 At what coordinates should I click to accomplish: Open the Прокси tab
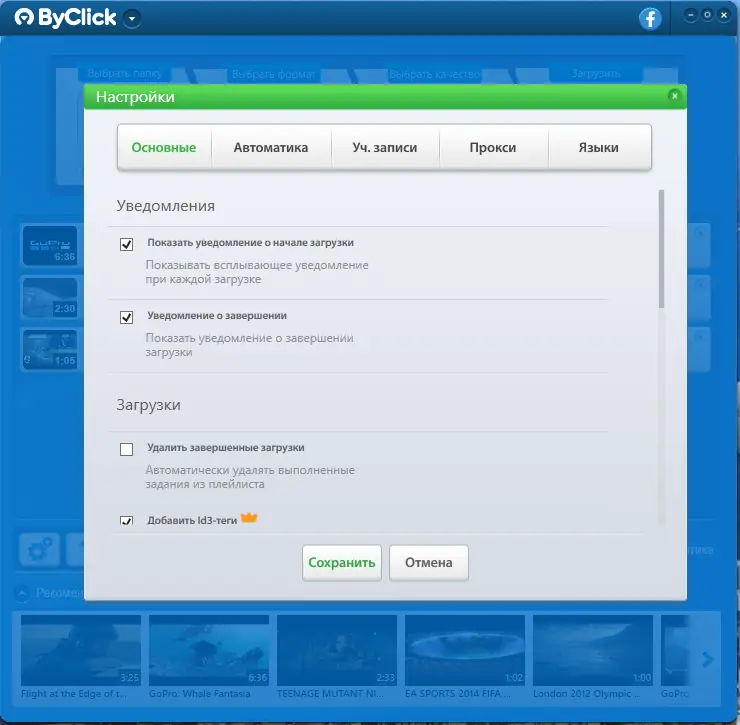coord(493,147)
